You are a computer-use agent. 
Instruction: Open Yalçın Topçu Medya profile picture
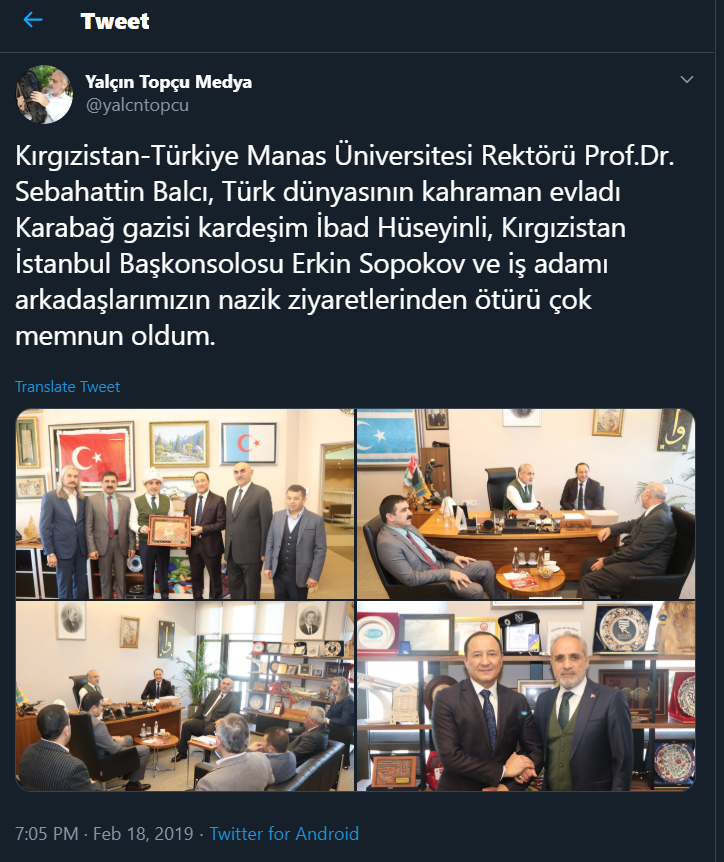44,94
